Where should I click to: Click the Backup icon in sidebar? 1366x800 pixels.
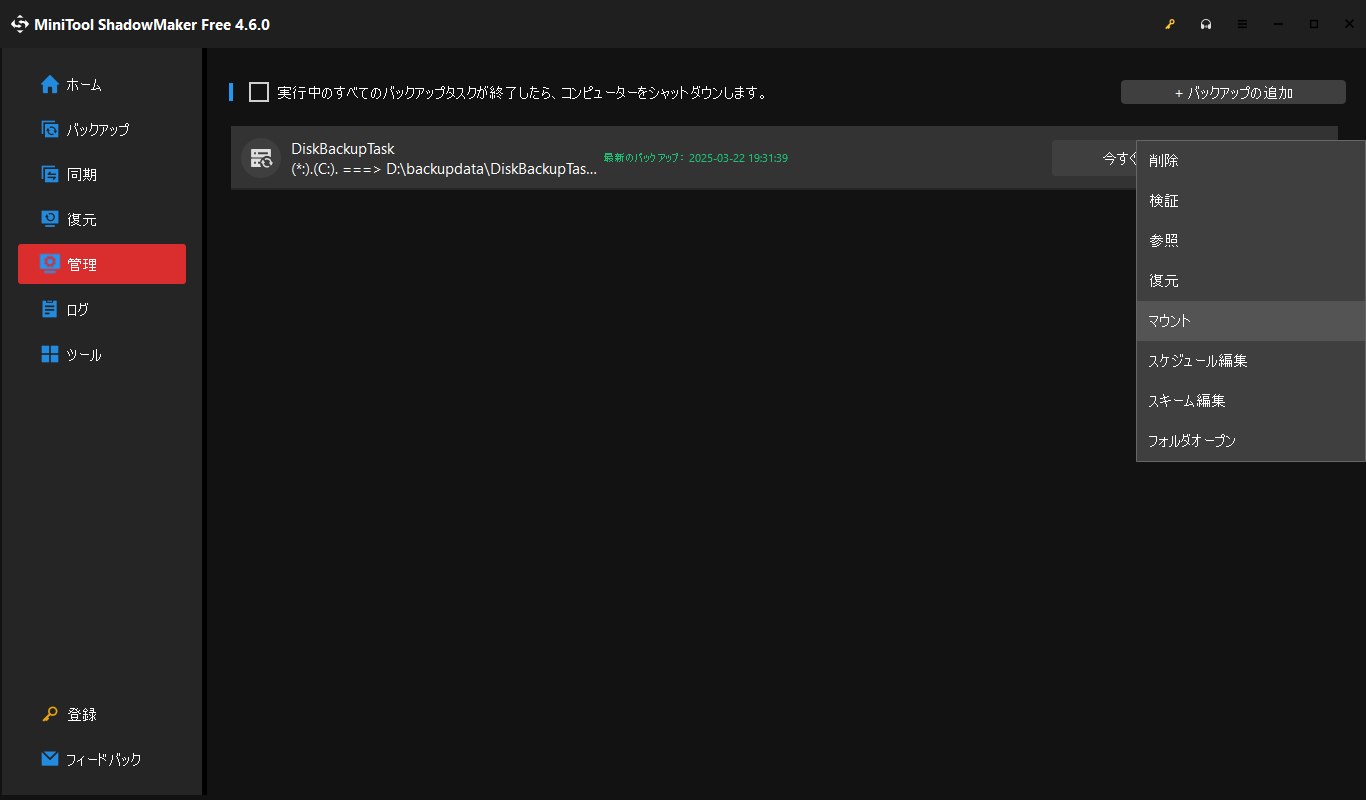tap(50, 129)
